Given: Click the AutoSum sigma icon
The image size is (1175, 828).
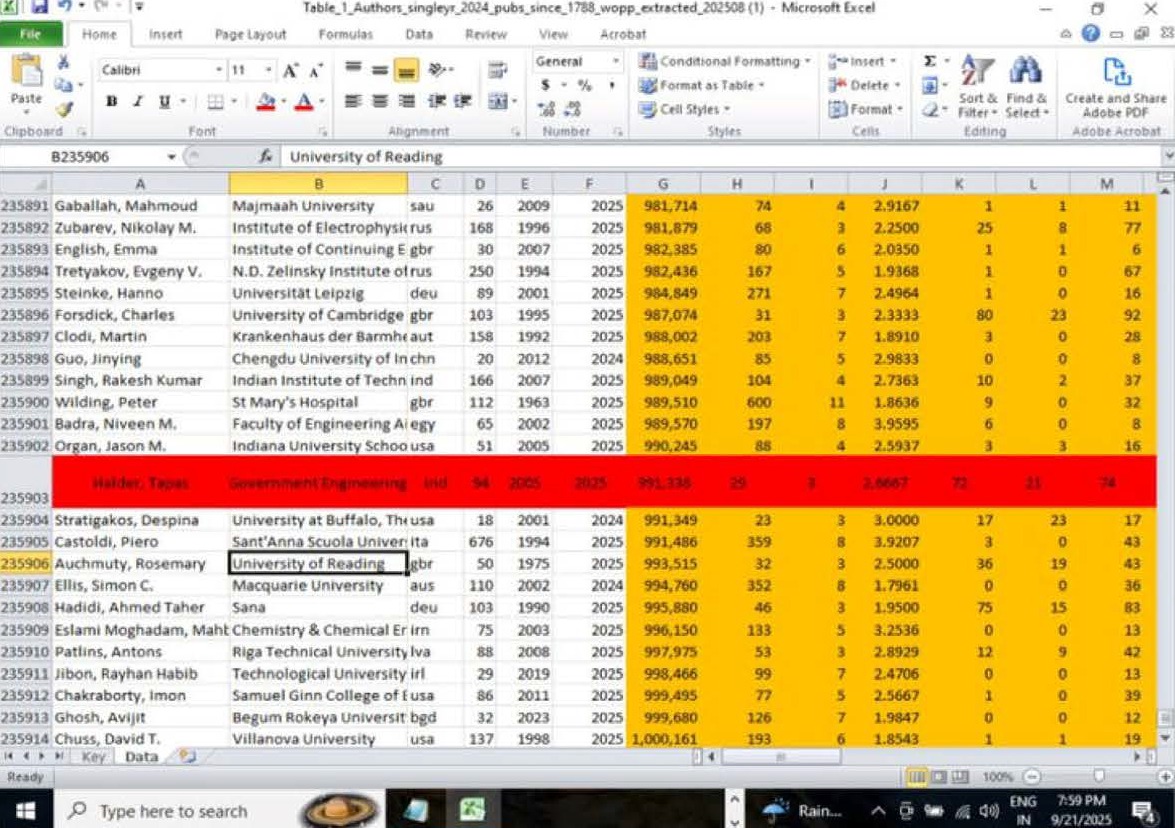Looking at the screenshot, I should 930,62.
